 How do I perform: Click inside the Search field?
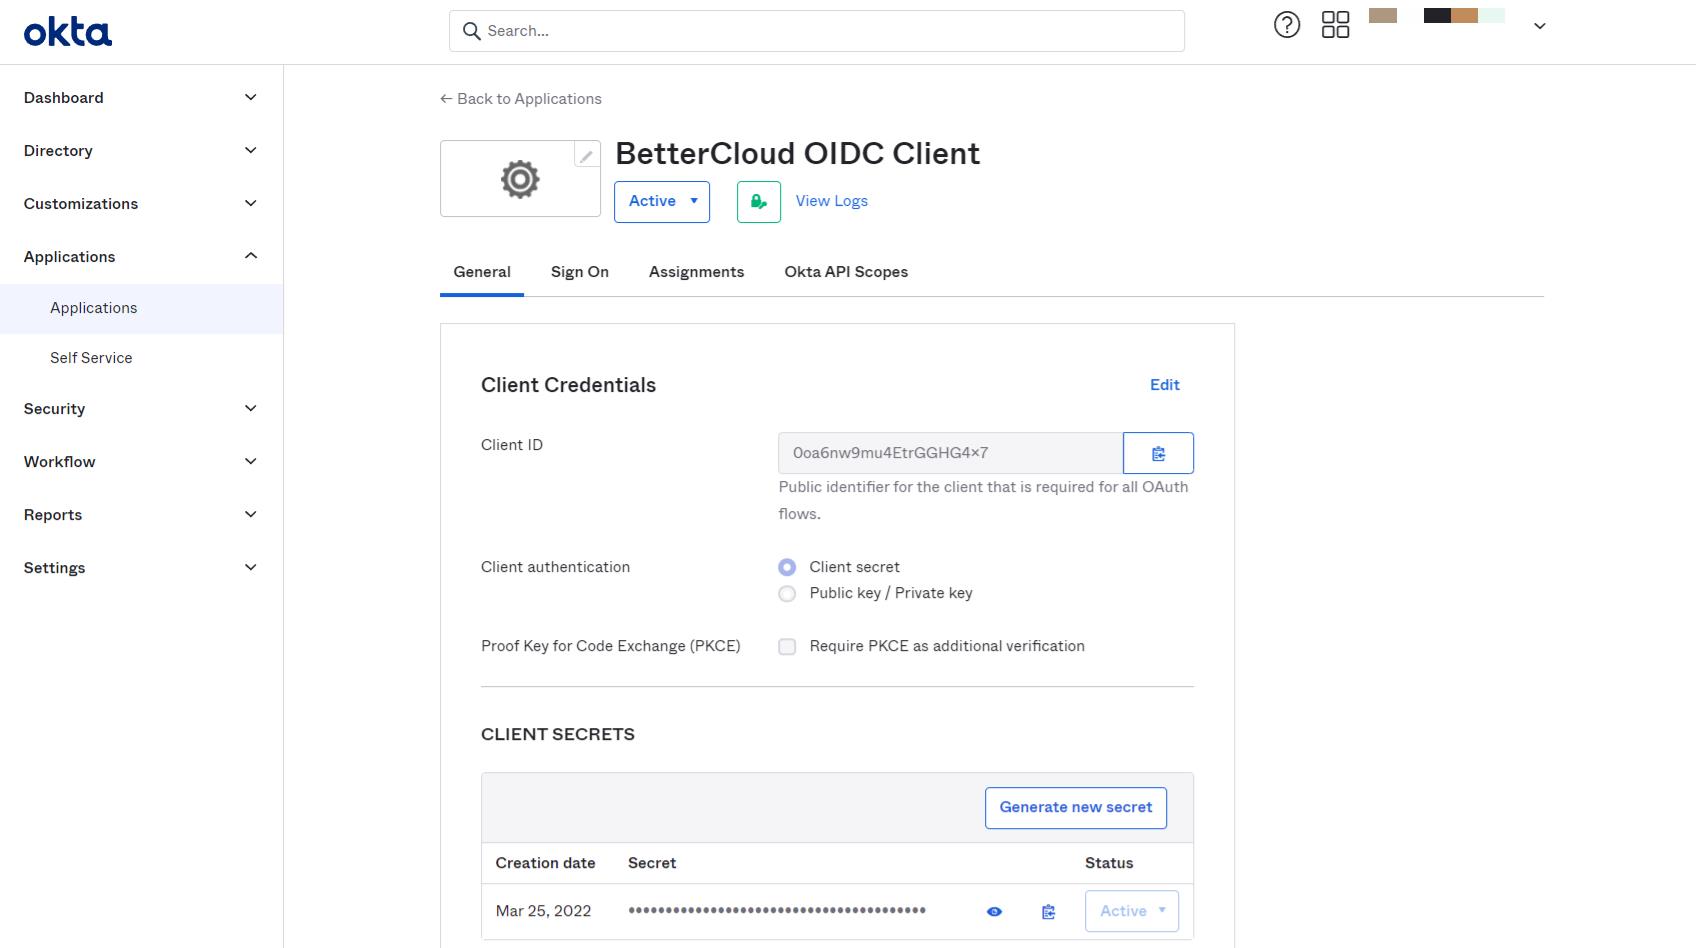[x=816, y=31]
